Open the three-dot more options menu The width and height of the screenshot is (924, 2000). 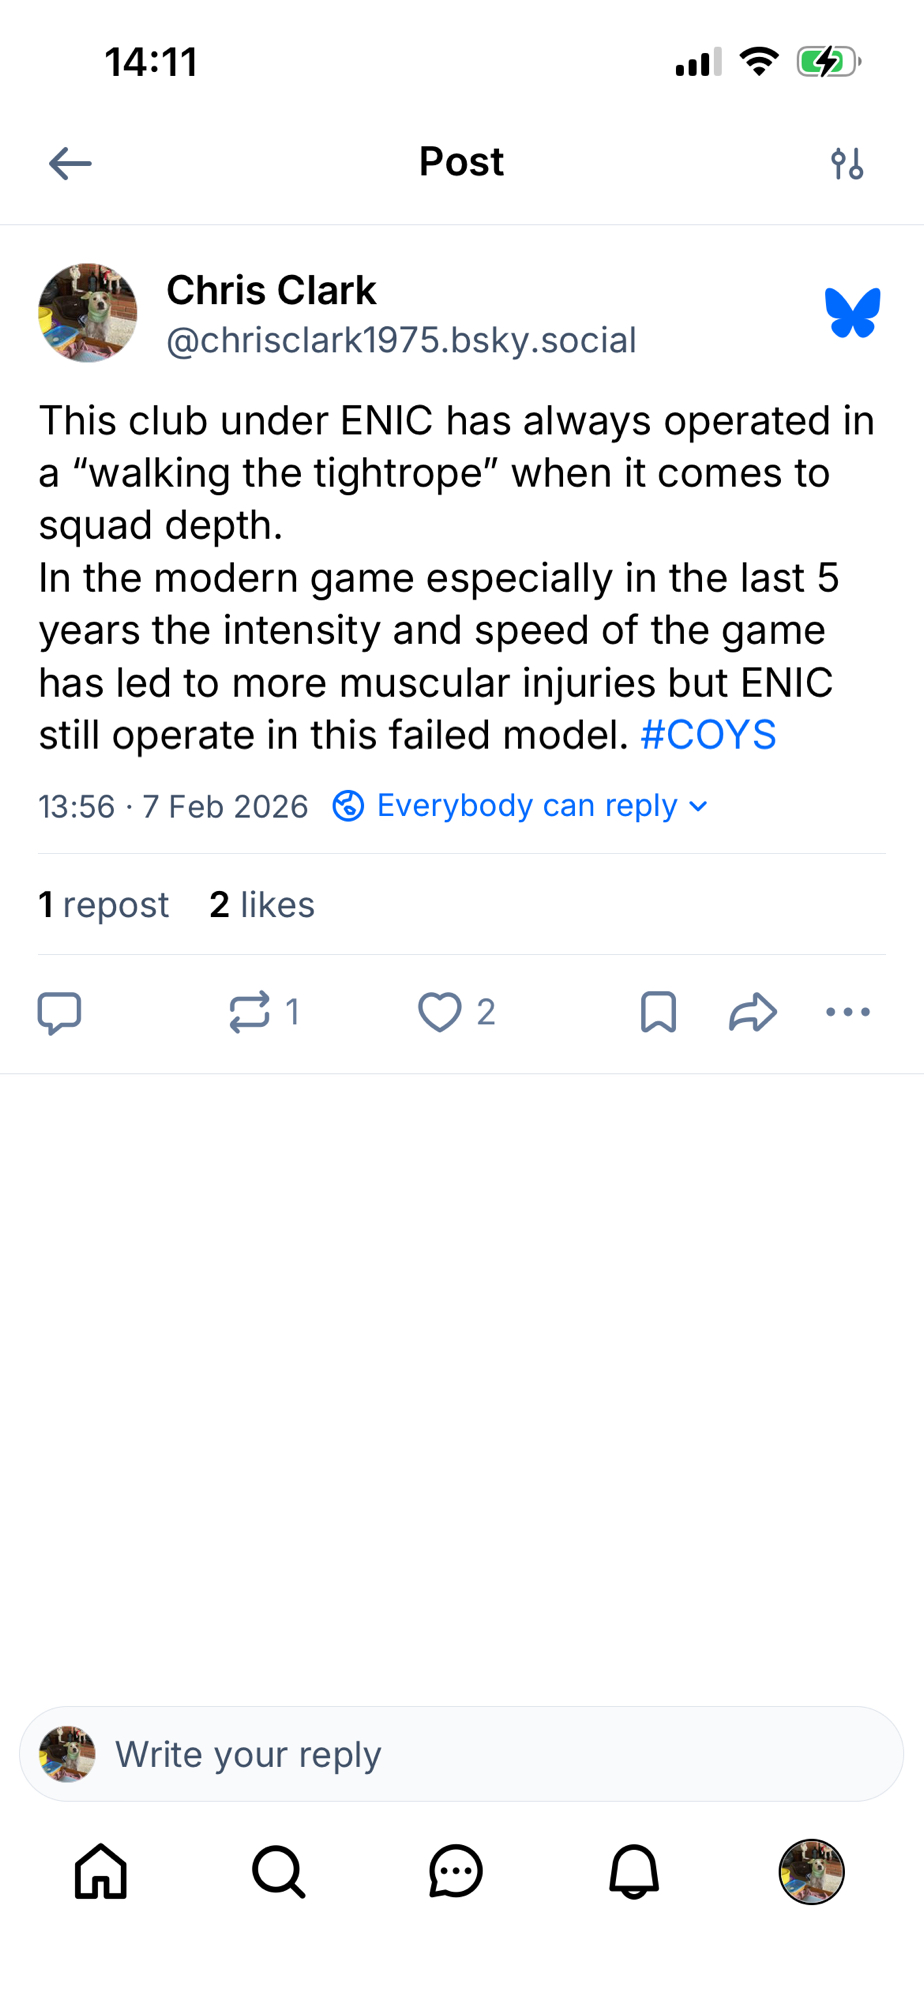click(x=848, y=1012)
